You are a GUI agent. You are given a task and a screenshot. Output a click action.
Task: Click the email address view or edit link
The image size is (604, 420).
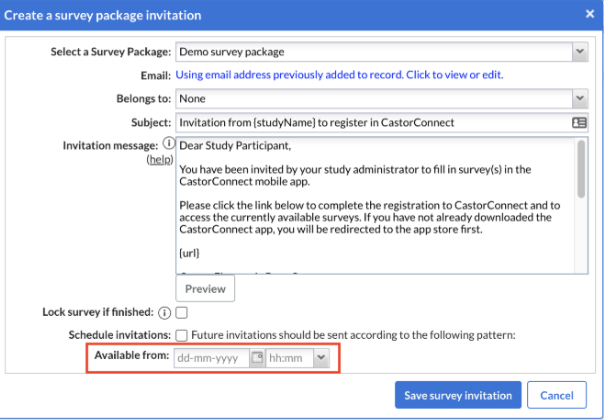click(x=339, y=75)
